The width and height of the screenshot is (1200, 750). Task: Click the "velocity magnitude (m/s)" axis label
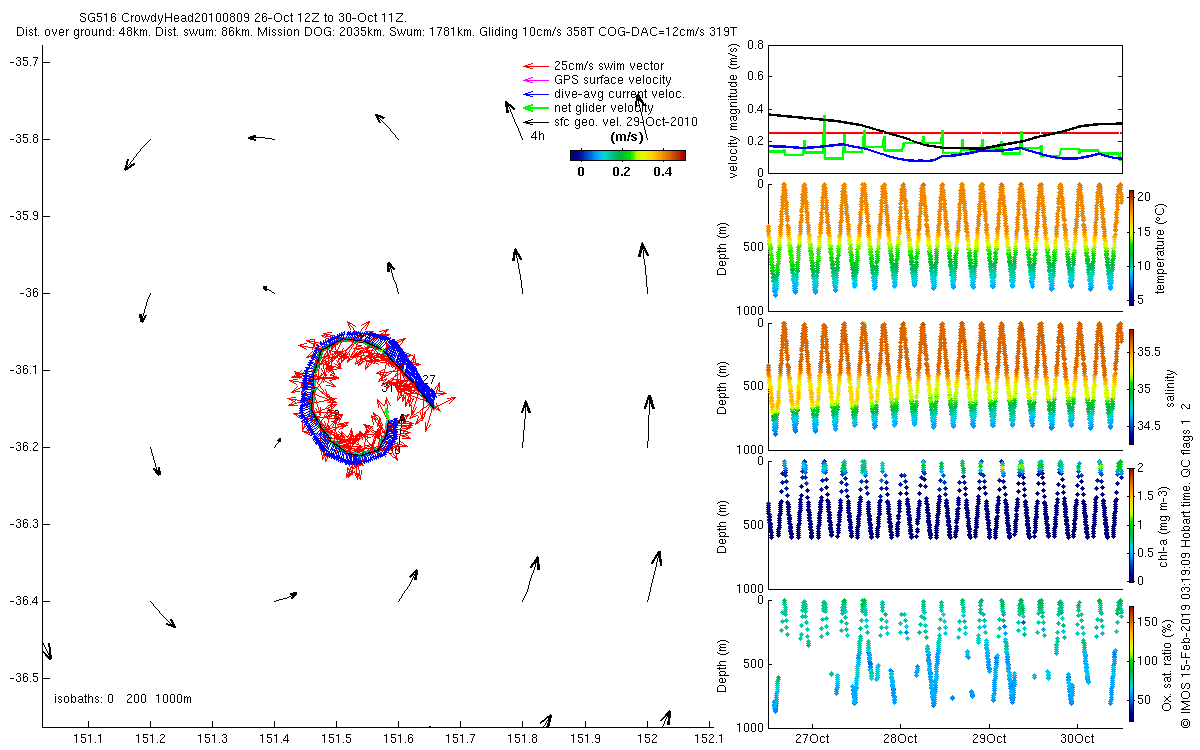point(735,112)
